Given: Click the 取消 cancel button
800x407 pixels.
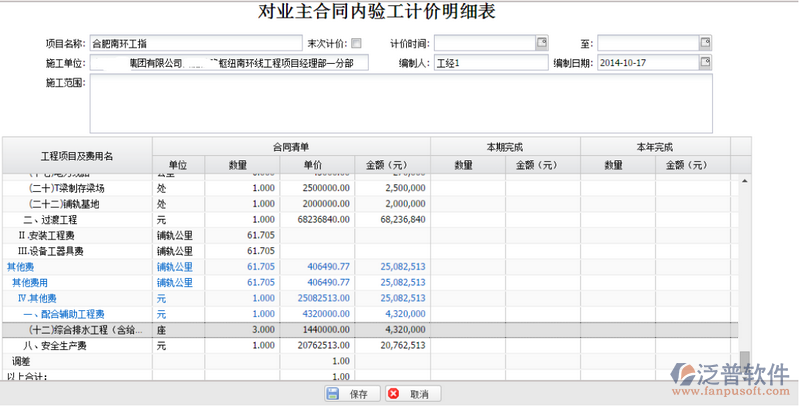Looking at the screenshot, I should coord(410,394).
